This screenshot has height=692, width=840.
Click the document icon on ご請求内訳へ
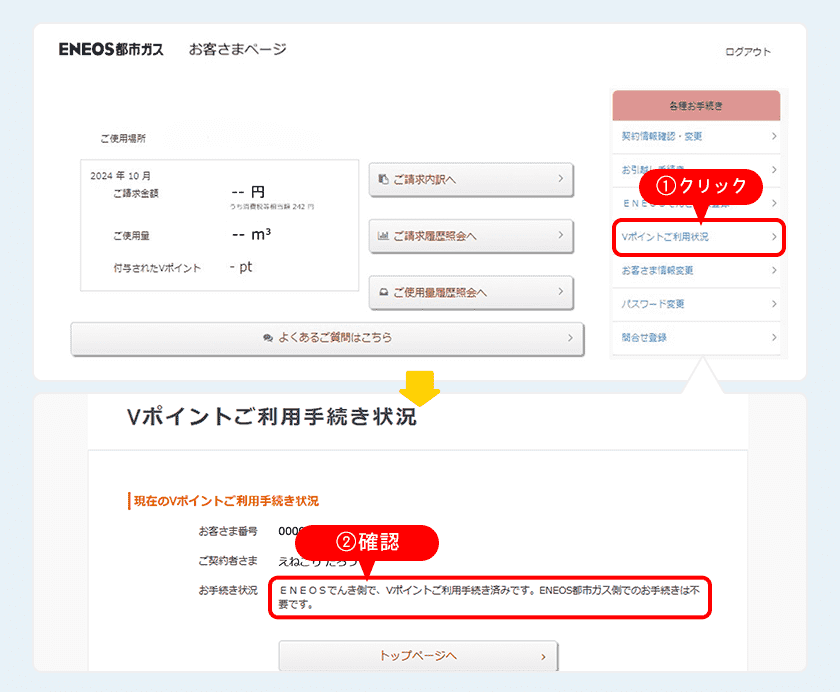383,179
